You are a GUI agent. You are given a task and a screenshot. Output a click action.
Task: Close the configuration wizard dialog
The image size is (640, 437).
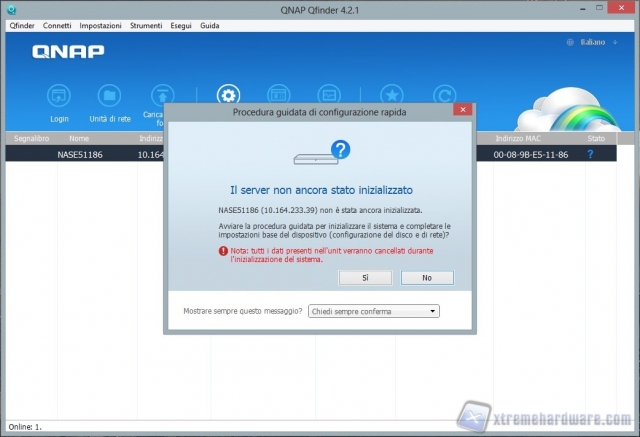tap(463, 108)
